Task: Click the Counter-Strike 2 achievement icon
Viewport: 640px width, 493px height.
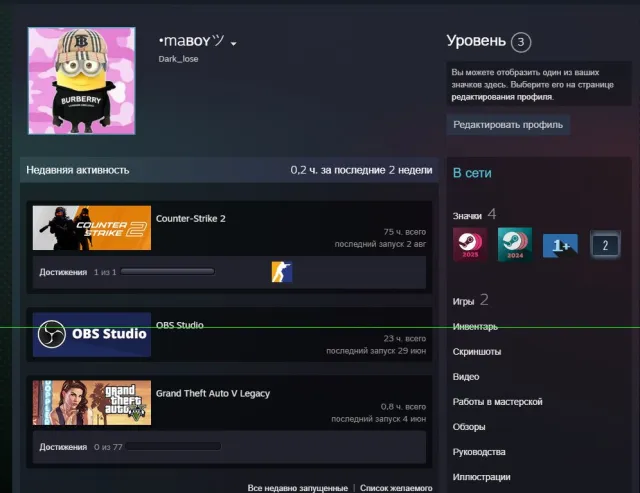Action: [282, 272]
